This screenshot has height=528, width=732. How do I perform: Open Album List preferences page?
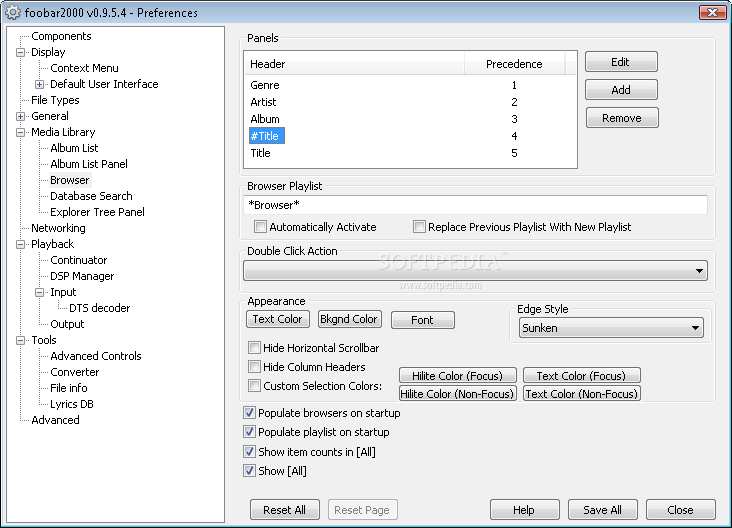pyautogui.click(x=74, y=148)
